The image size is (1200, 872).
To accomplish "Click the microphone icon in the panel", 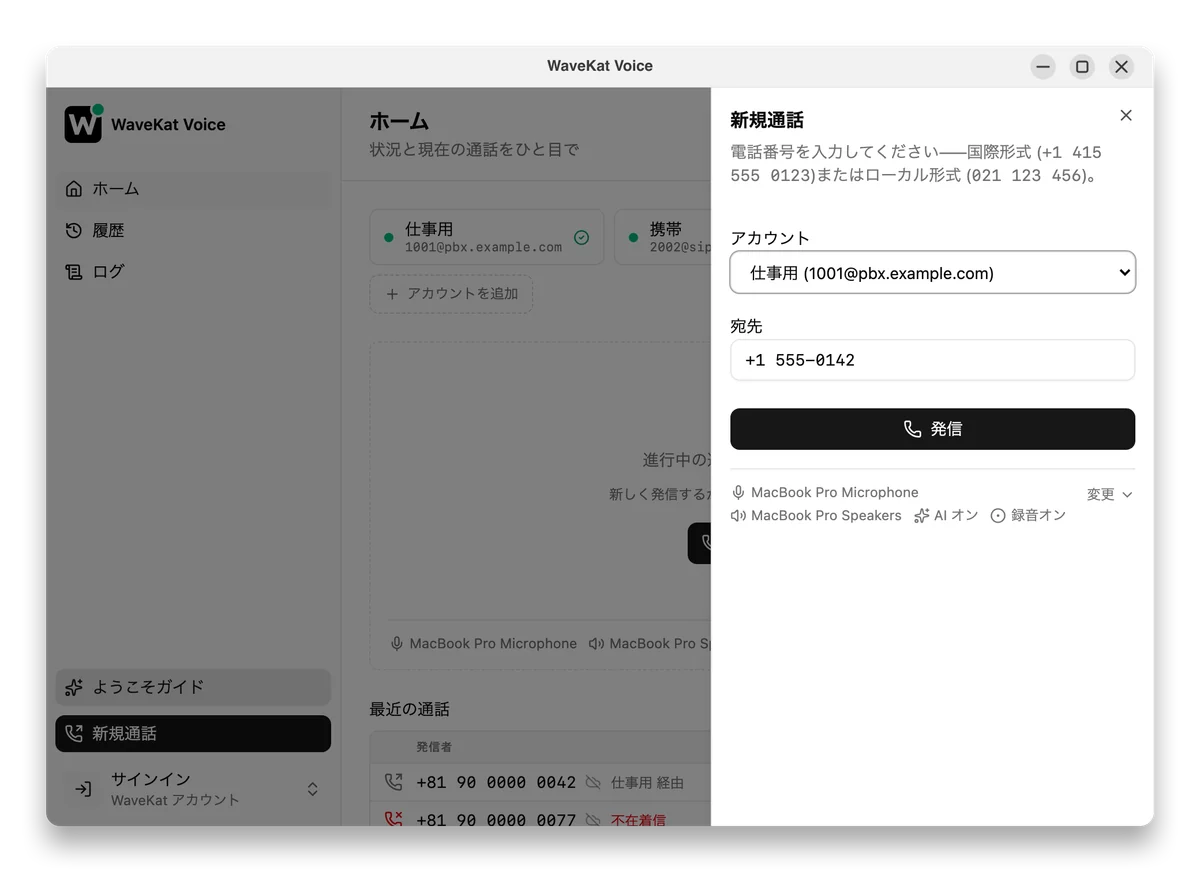I will click(x=739, y=492).
